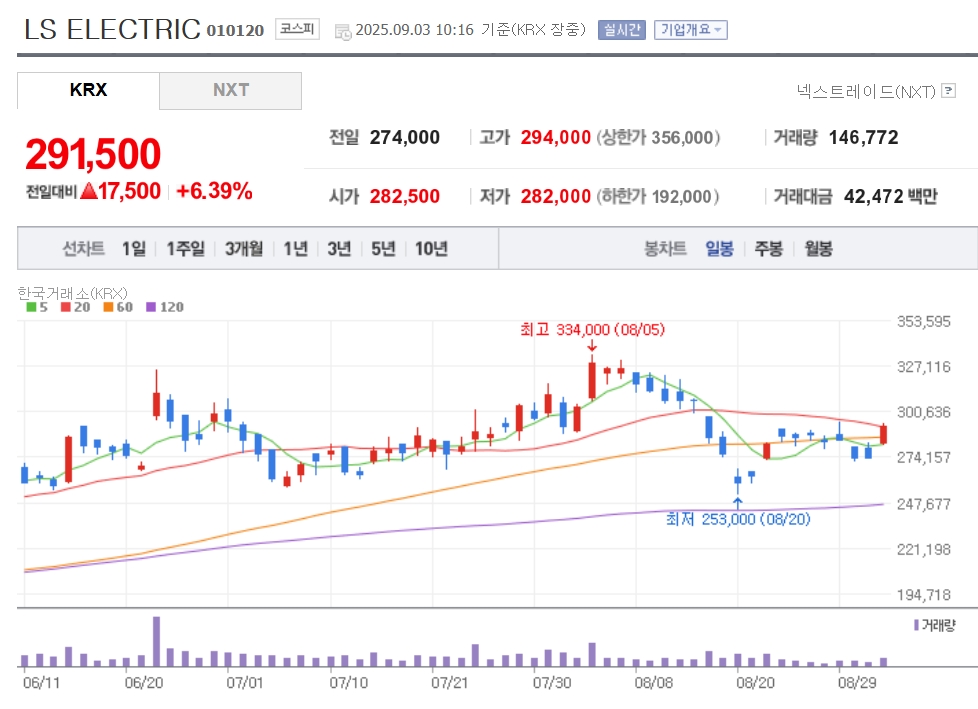Screen dimensions: 978x709
Task: Select the 주봉 weekly candle chart
Action: [768, 249]
